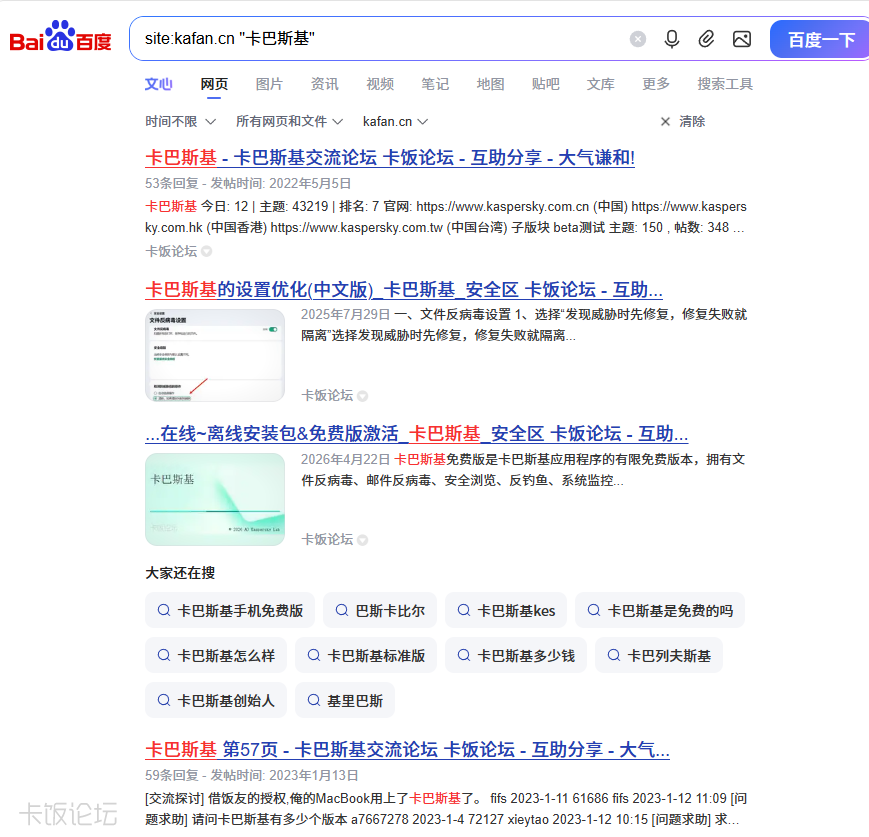This screenshot has width=869, height=837.
Task: Search related term 卡巴斯基多少钱
Action: click(516, 655)
